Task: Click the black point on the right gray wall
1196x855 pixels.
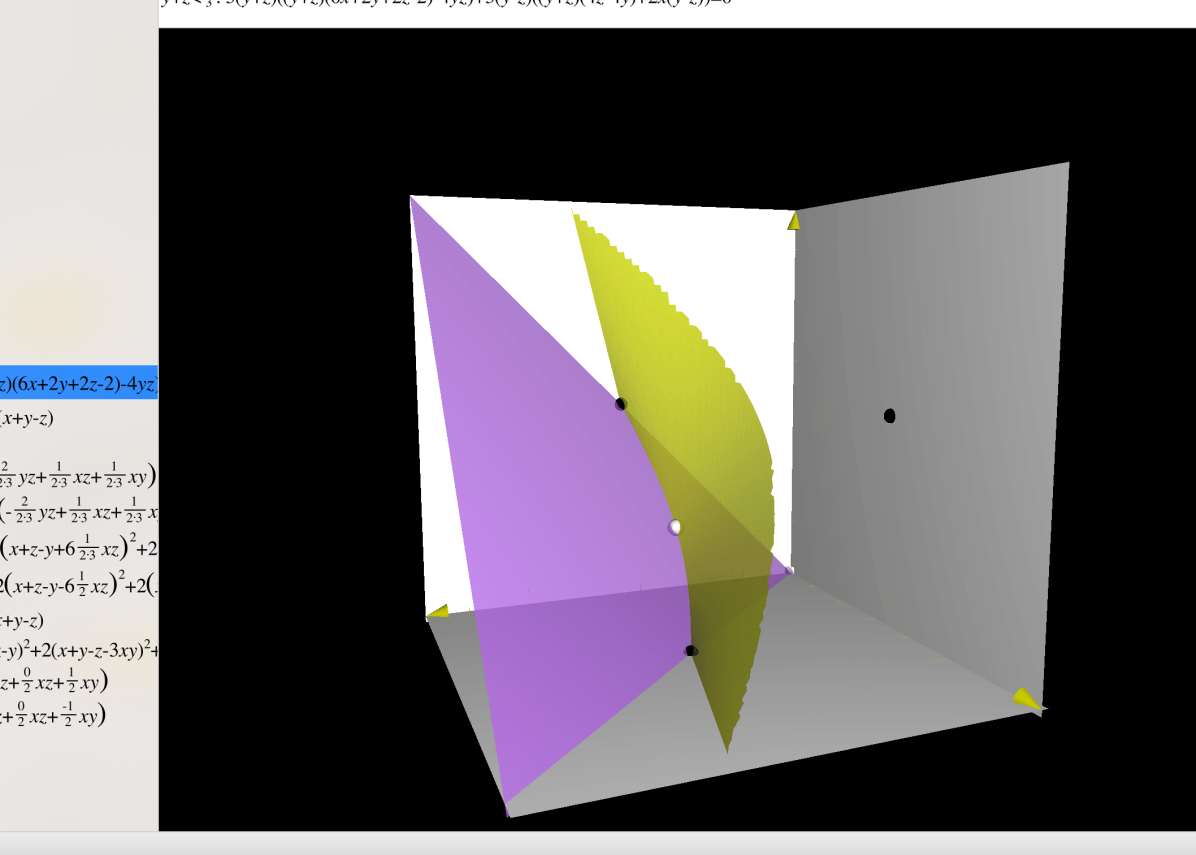Action: [889, 416]
